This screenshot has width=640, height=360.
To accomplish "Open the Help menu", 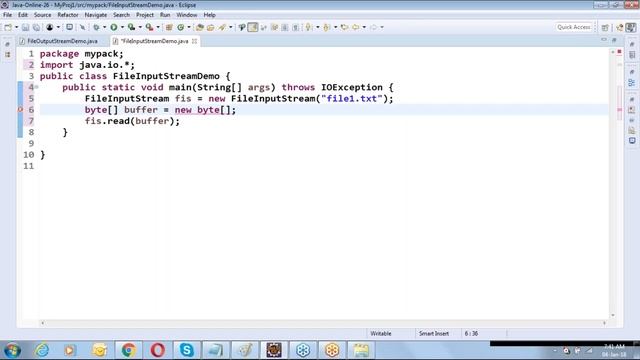I will [209, 15].
